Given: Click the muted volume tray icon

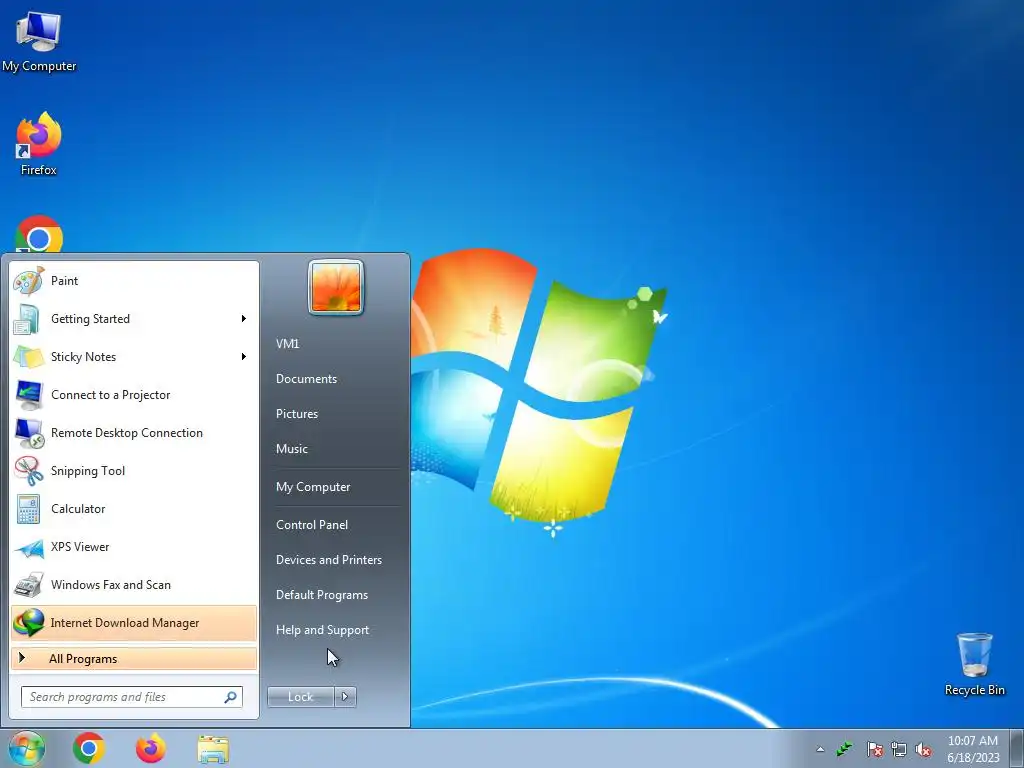Looking at the screenshot, I should point(923,749).
